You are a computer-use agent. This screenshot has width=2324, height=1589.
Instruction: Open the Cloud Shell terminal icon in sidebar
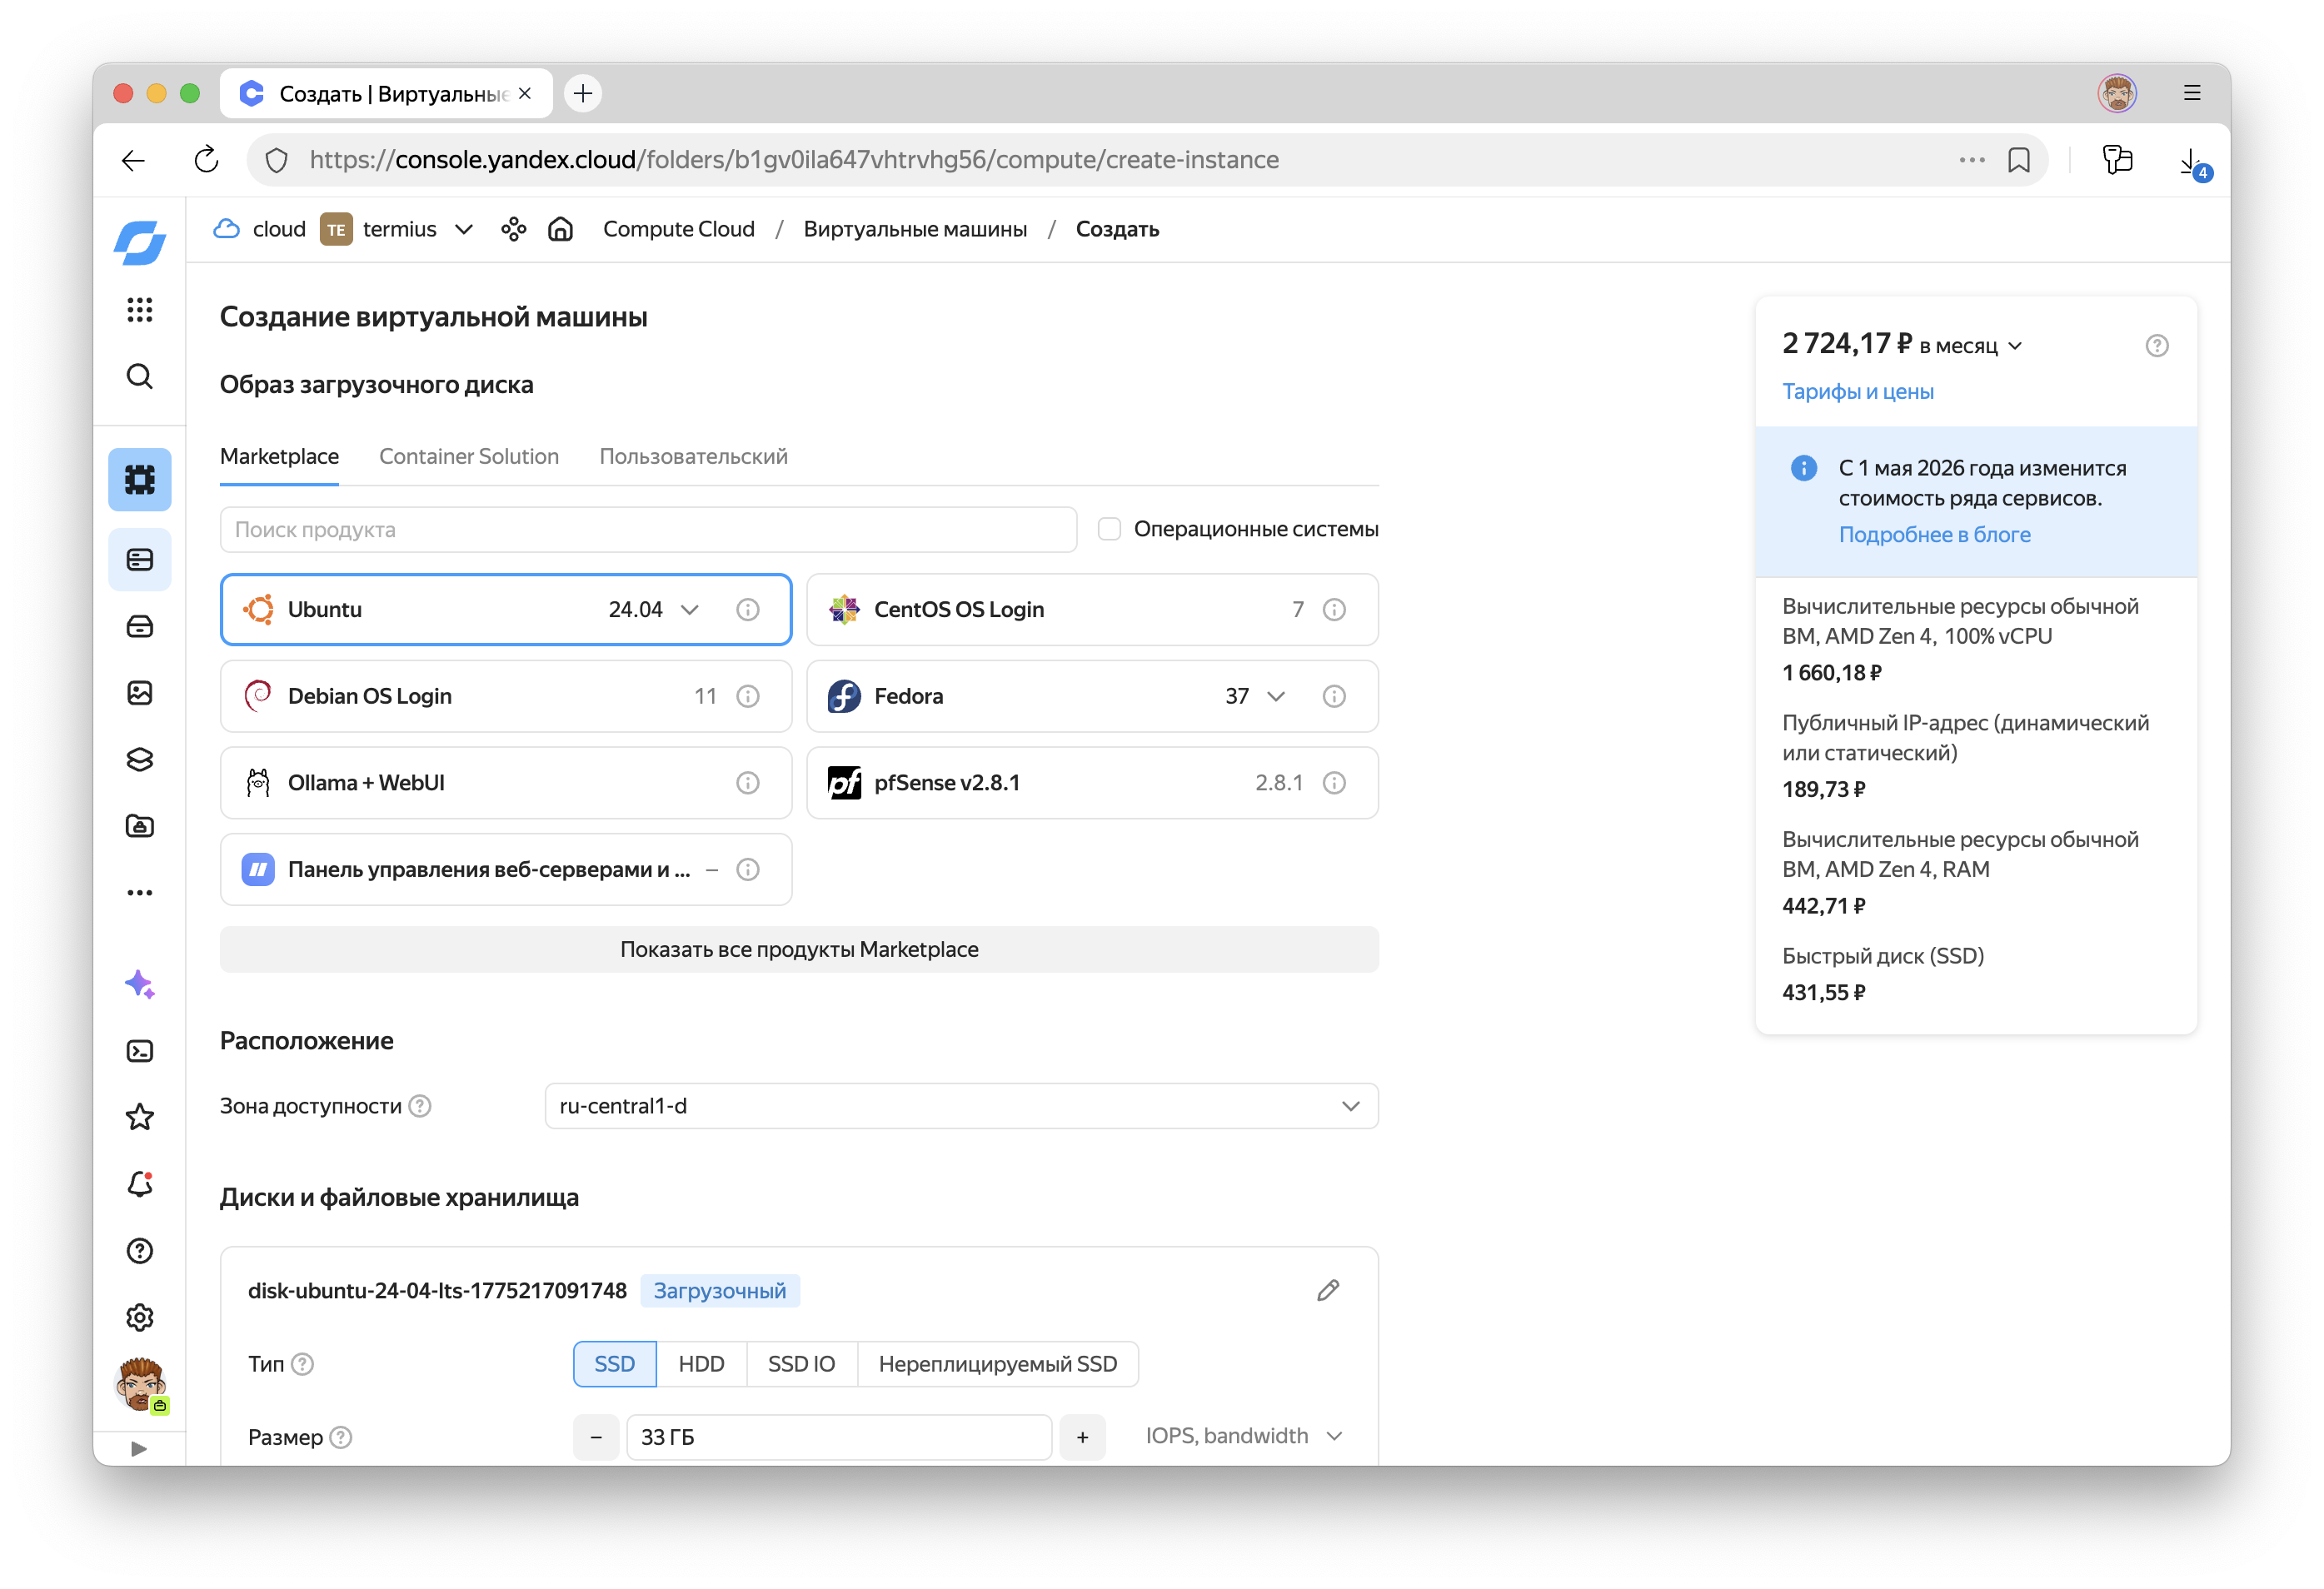[x=139, y=1051]
